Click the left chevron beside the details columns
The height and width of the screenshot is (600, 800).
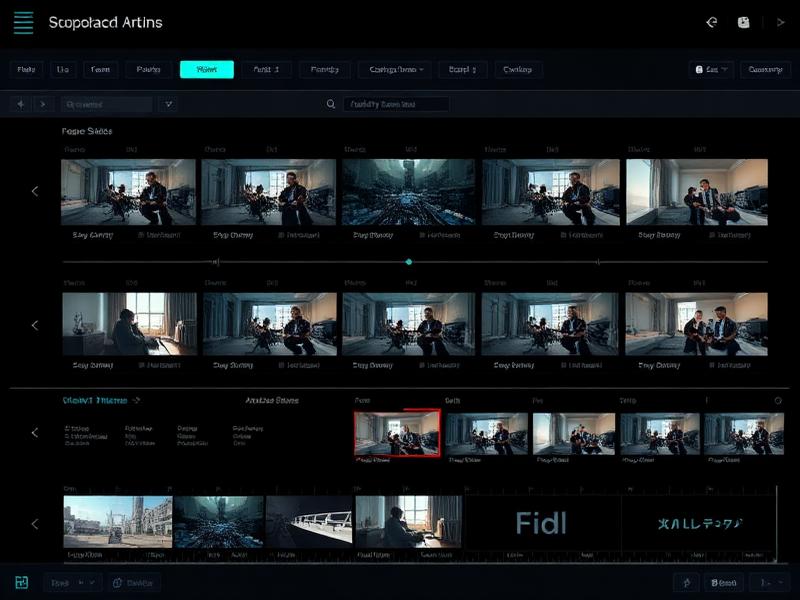[x=35, y=433]
